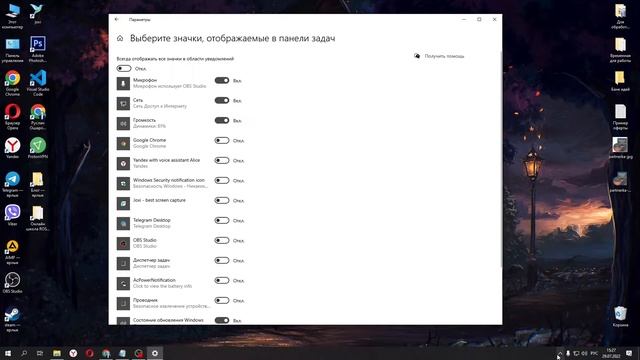Expand hidden tray icons chevron

click(x=560, y=353)
